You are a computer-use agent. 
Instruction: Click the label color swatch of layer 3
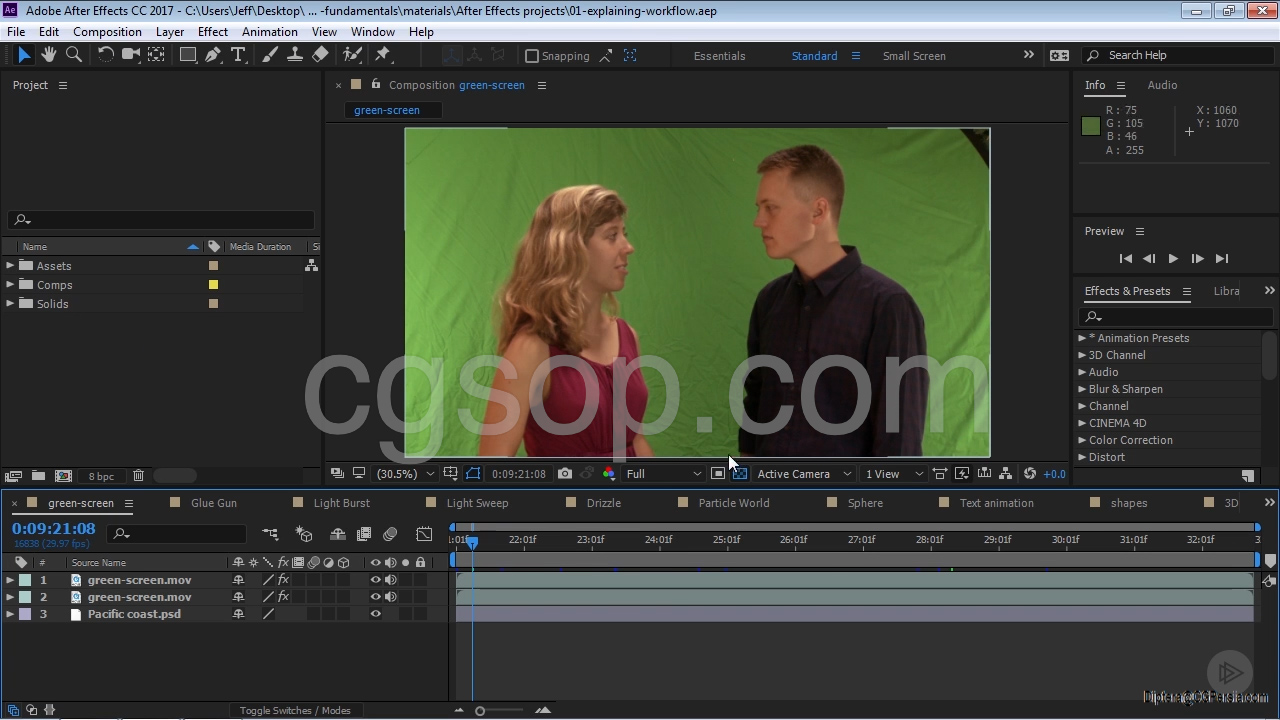click(25, 614)
